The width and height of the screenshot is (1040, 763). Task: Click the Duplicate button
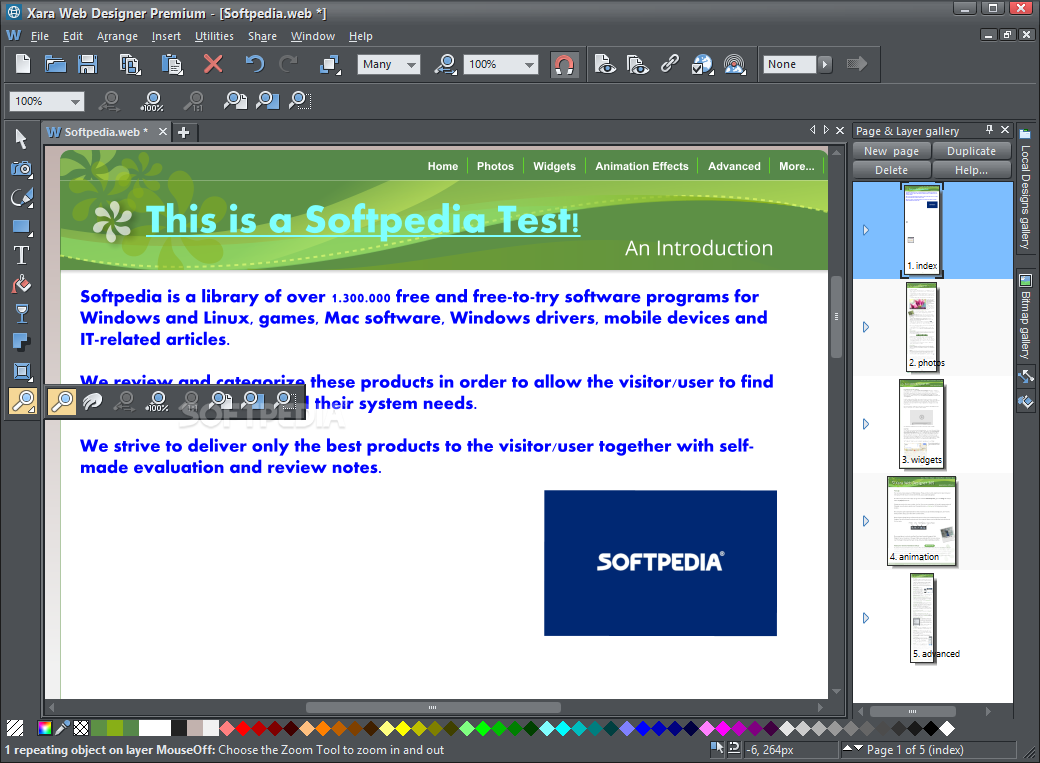(971, 151)
